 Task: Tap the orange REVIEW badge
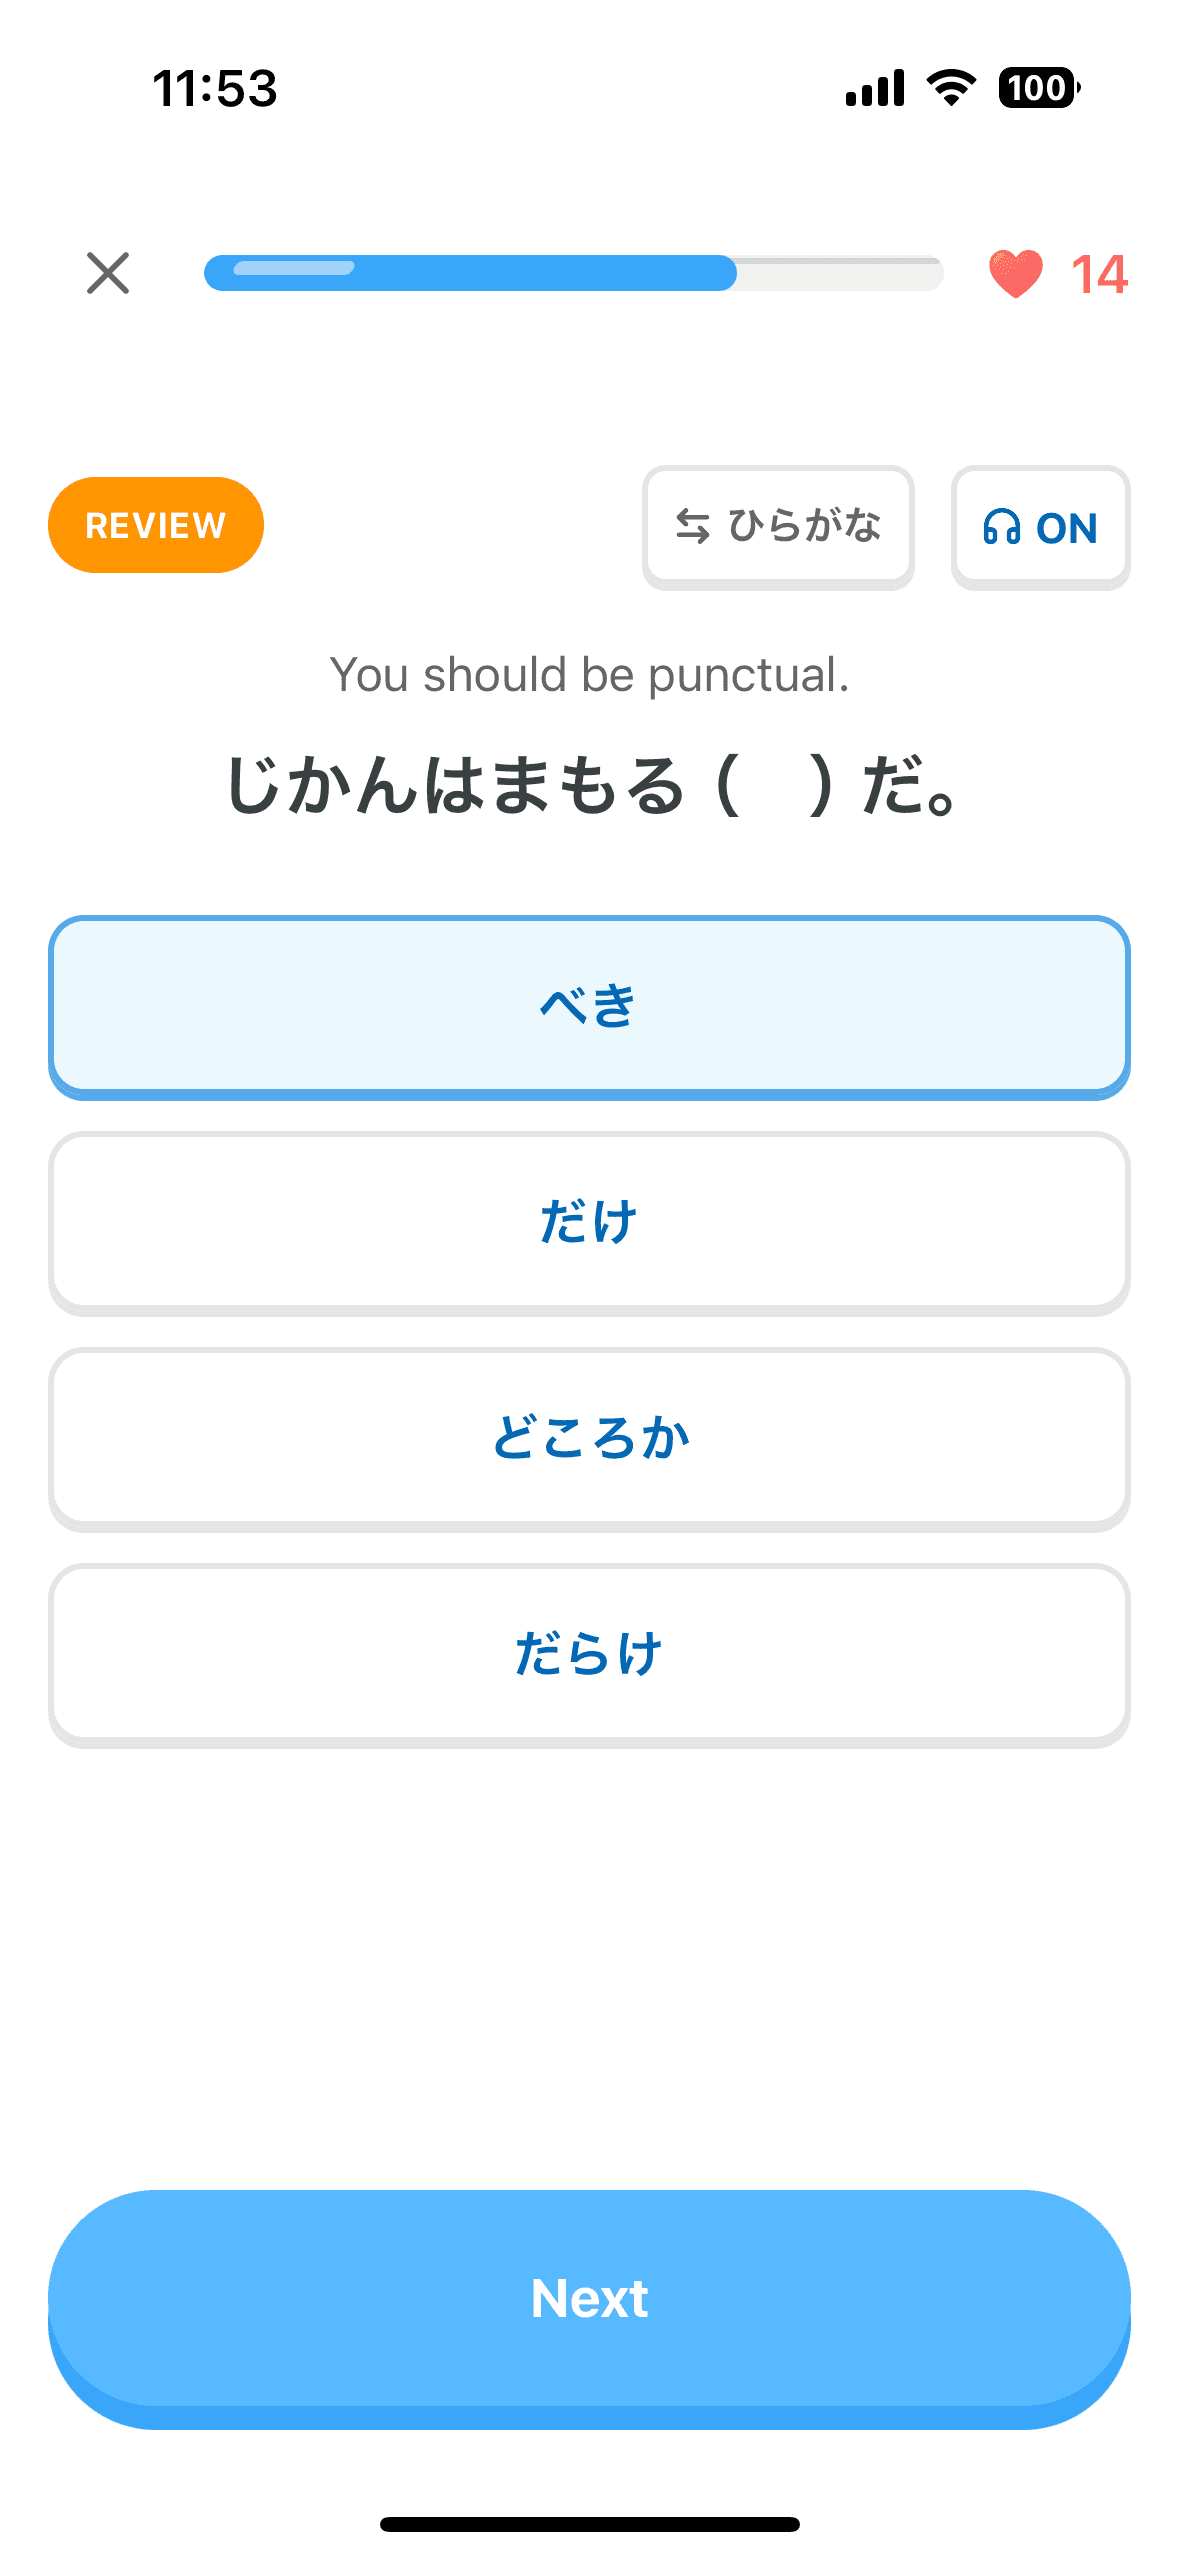click(156, 525)
